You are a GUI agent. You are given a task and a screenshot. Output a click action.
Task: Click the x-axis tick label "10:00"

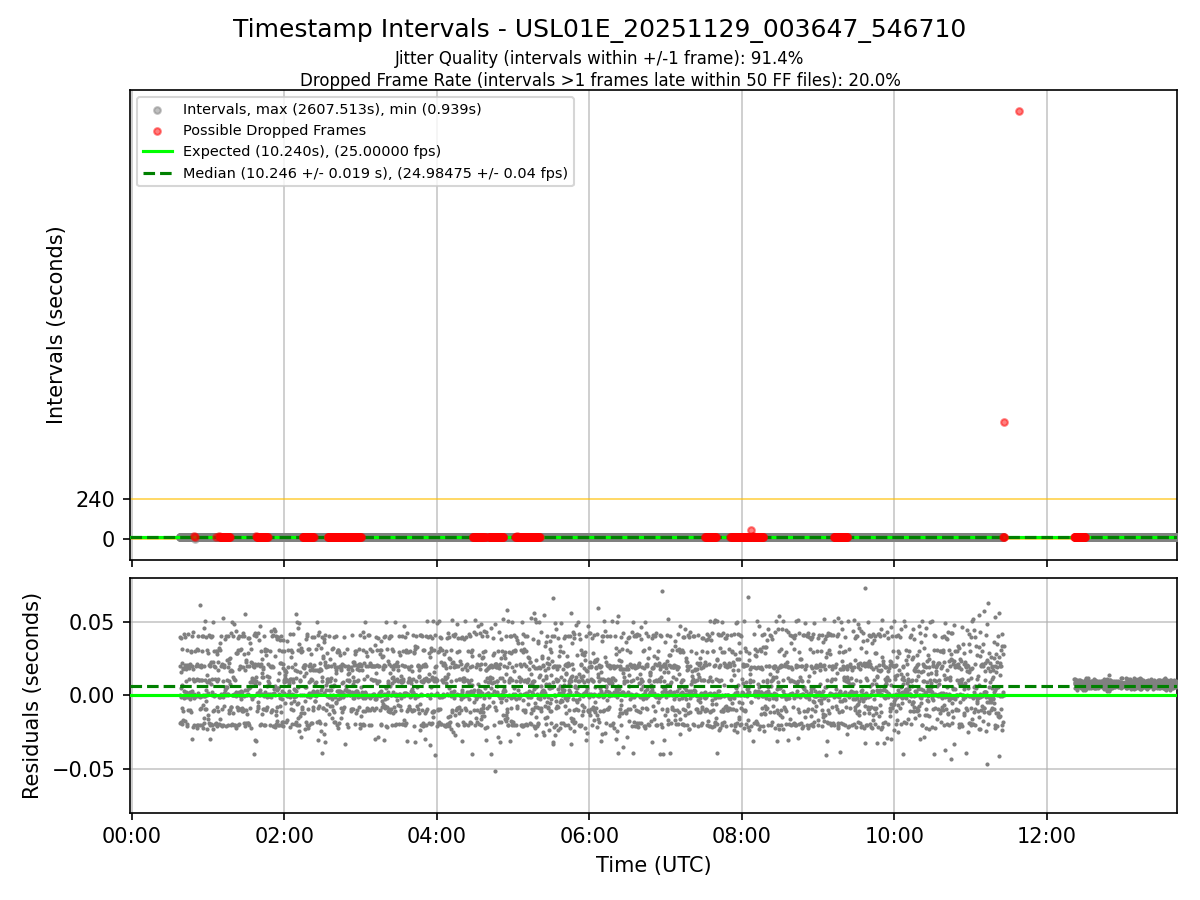tap(894, 835)
